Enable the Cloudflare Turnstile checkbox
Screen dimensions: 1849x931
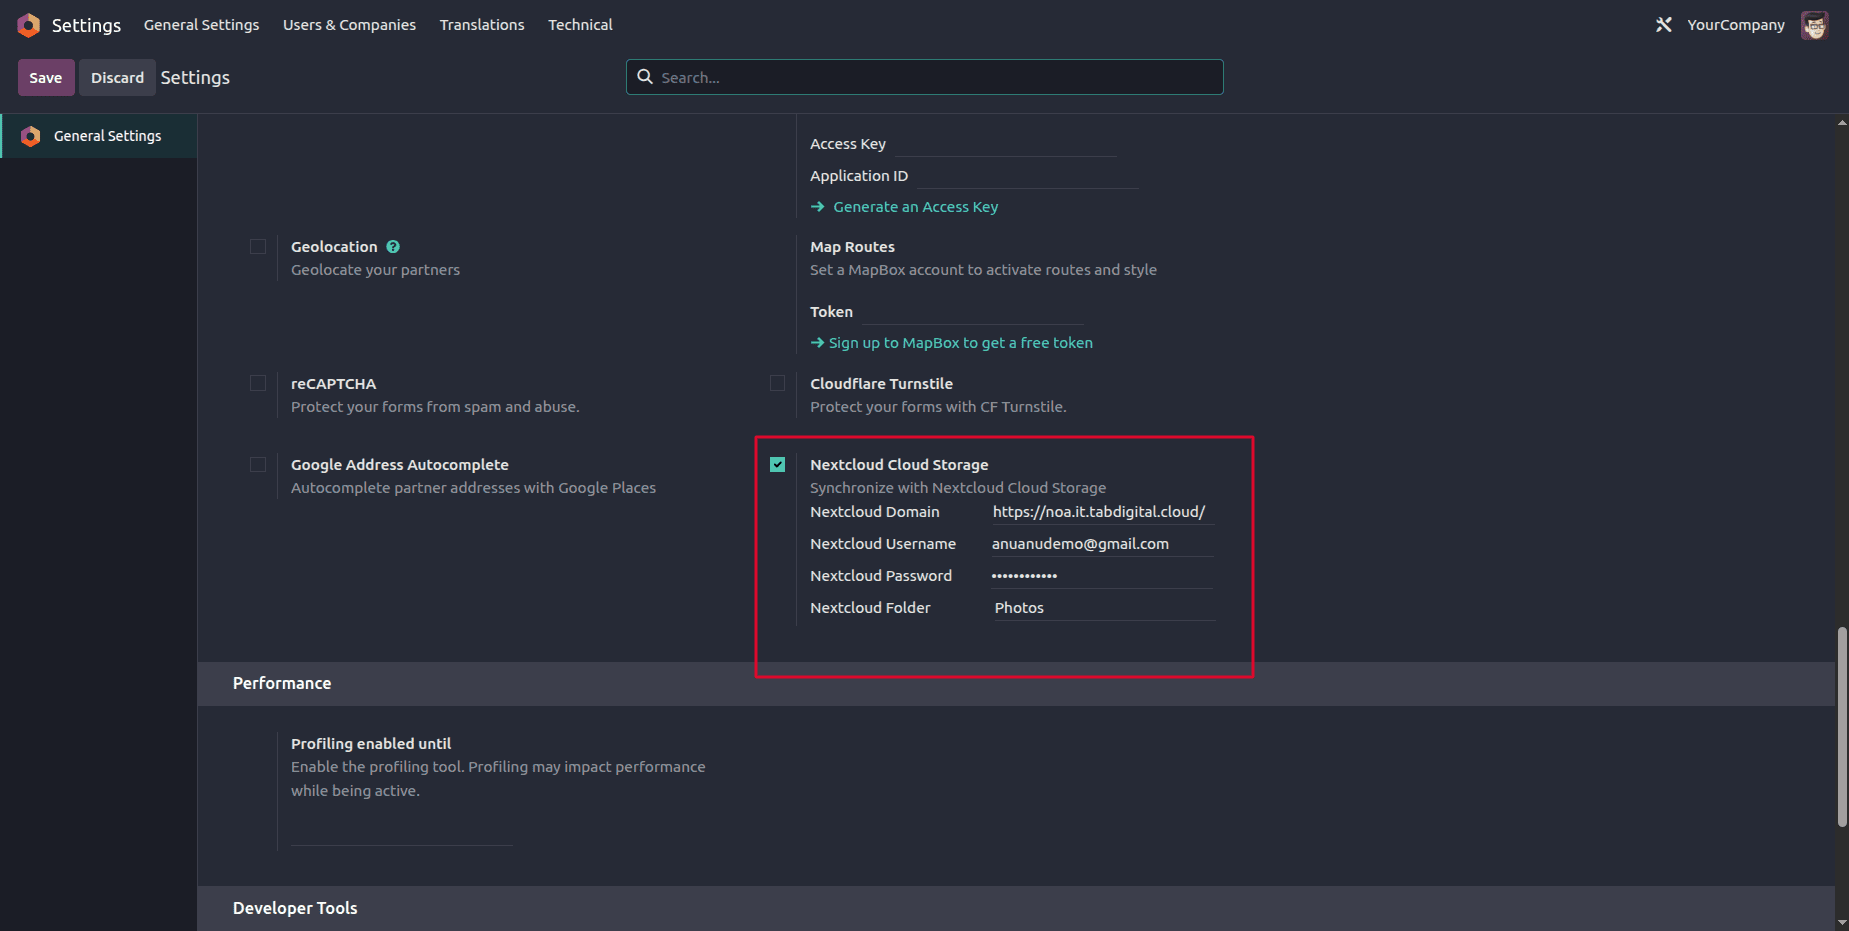click(777, 384)
